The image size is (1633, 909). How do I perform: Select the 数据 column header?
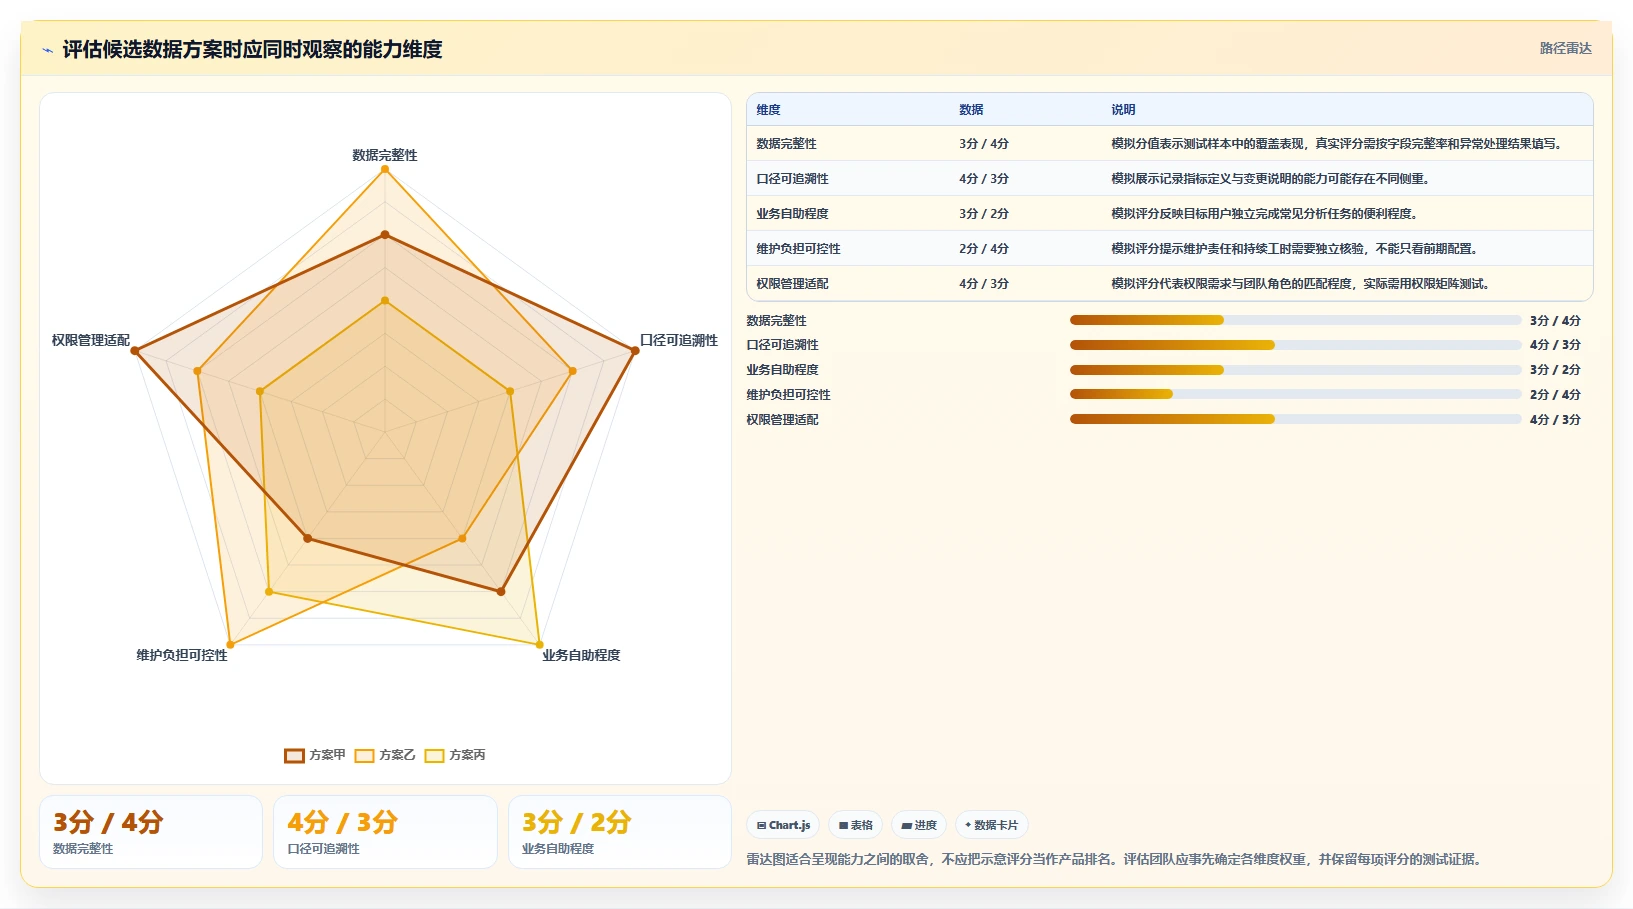(971, 110)
